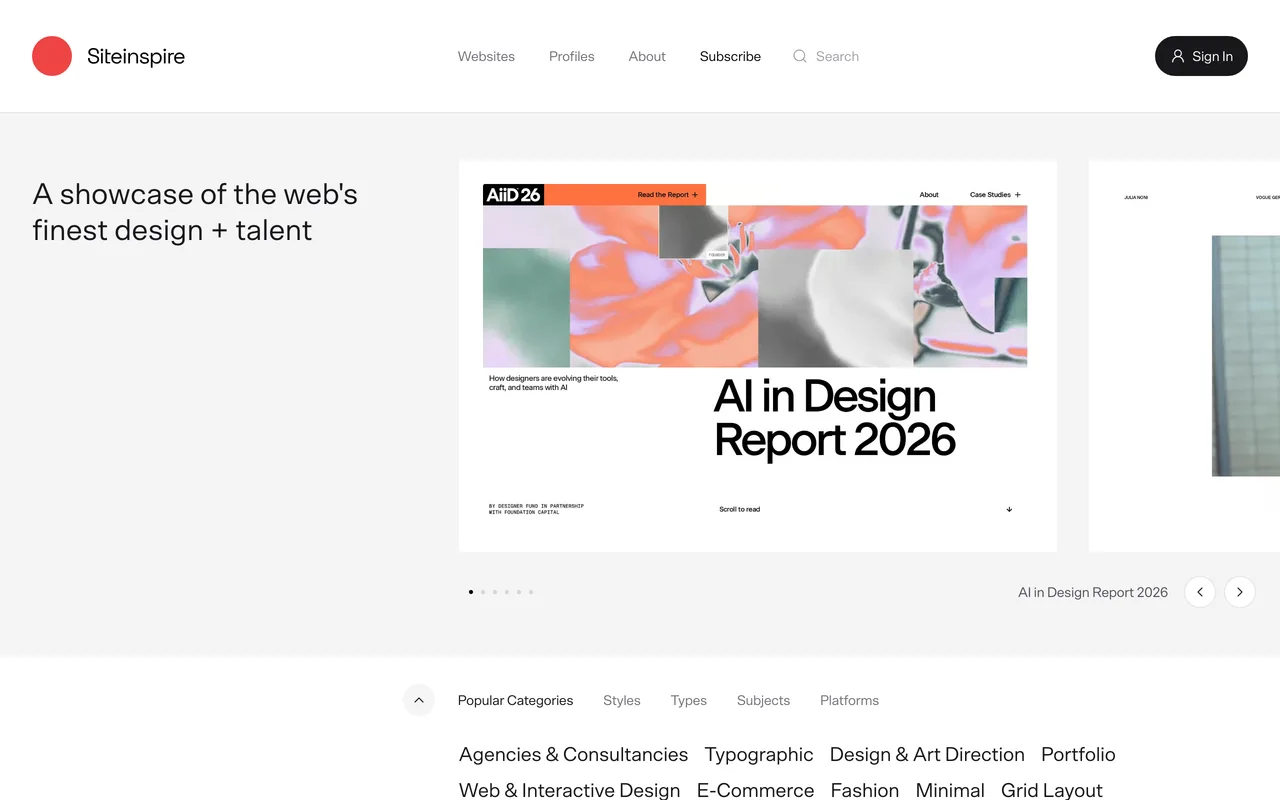Select the third carousel dot
1280x800 pixels.
[x=495, y=592]
